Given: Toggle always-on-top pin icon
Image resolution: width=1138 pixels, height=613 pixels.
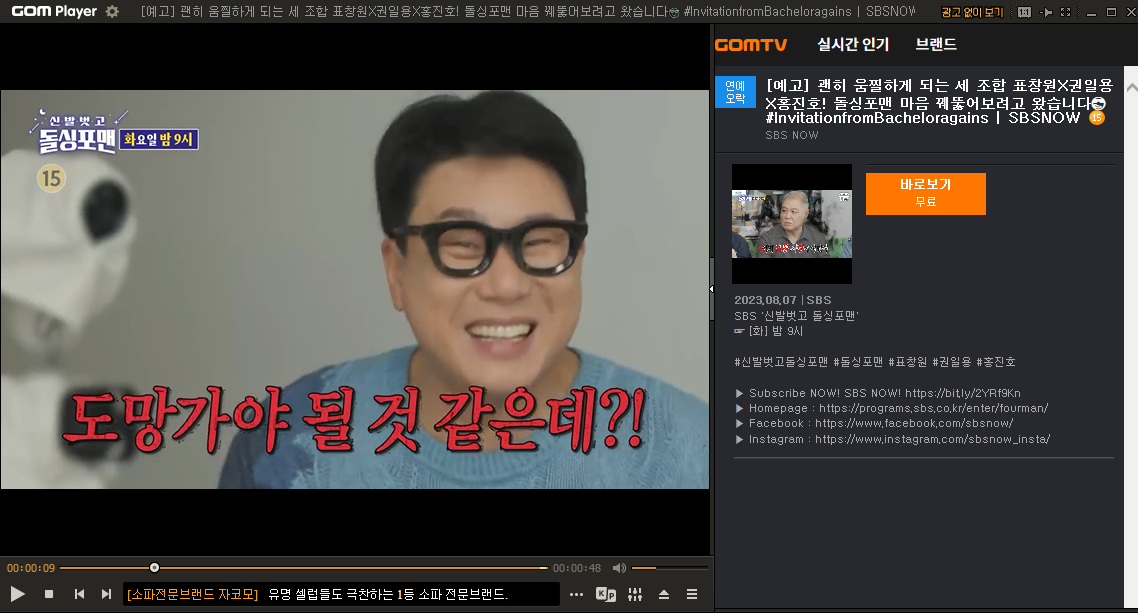Looking at the screenshot, I should pyautogui.click(x=1046, y=12).
